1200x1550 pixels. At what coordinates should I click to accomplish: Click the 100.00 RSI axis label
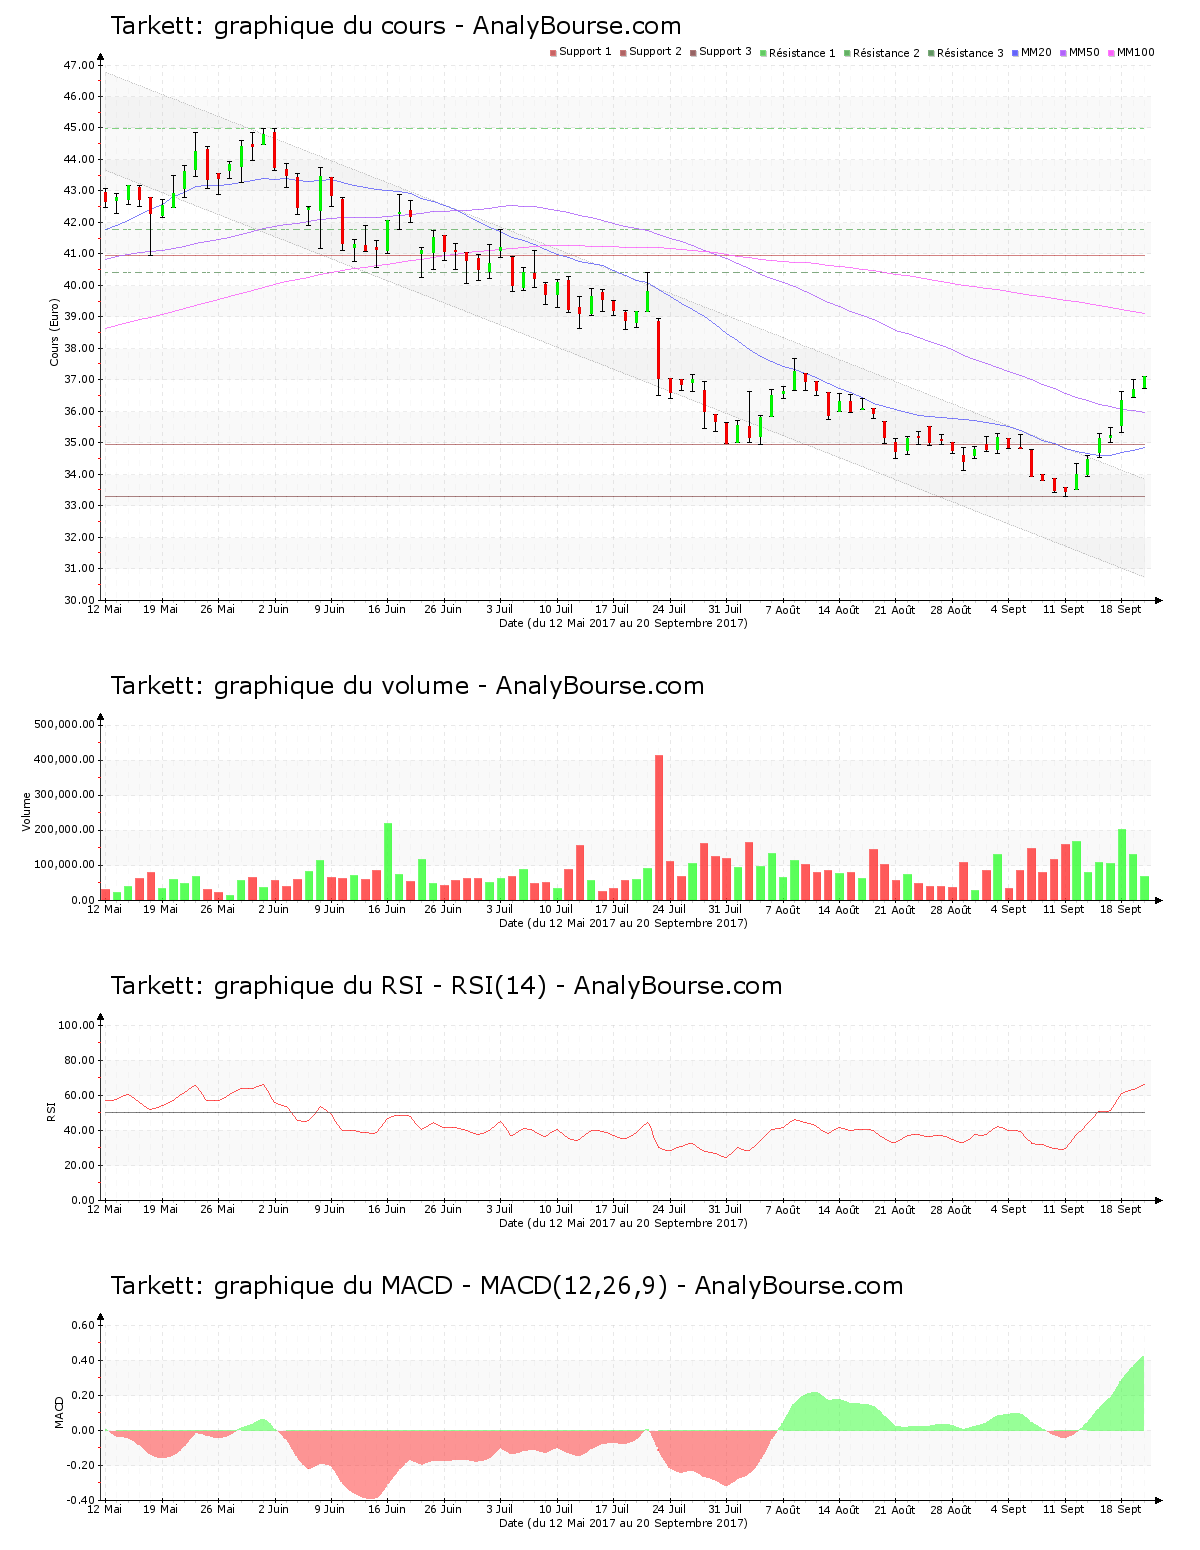click(76, 1025)
